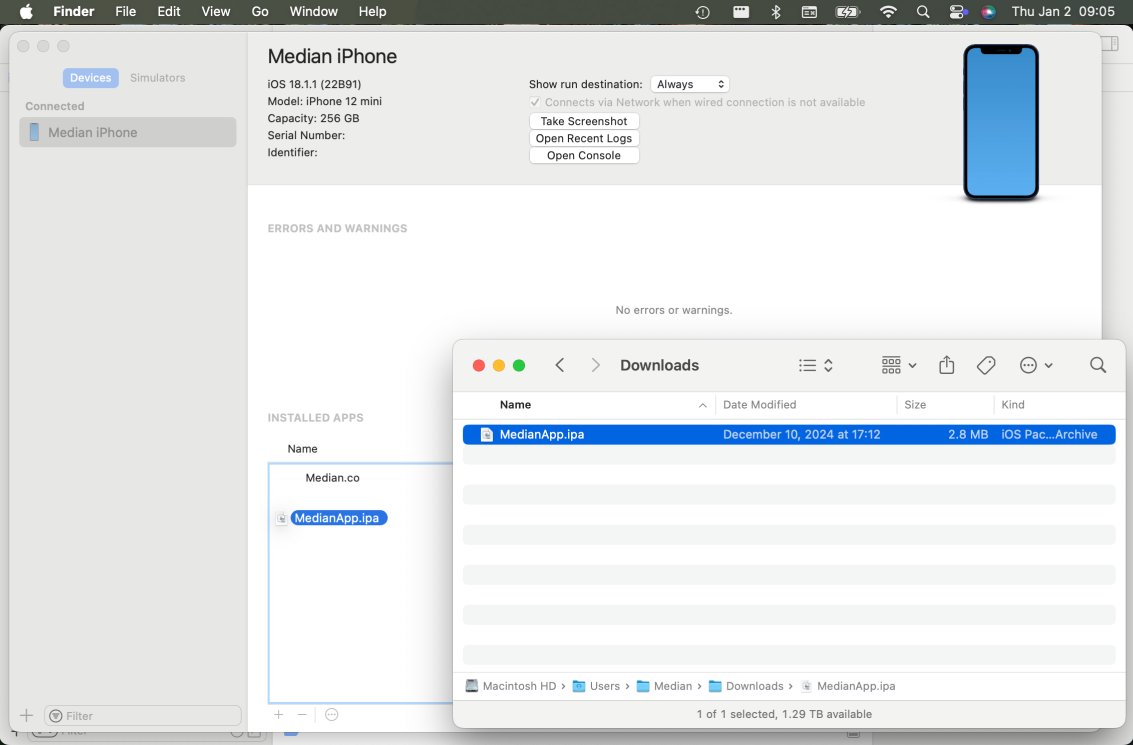Image resolution: width=1133 pixels, height=745 pixels.
Task: Open the Window menu in the menu bar
Action: pos(313,12)
